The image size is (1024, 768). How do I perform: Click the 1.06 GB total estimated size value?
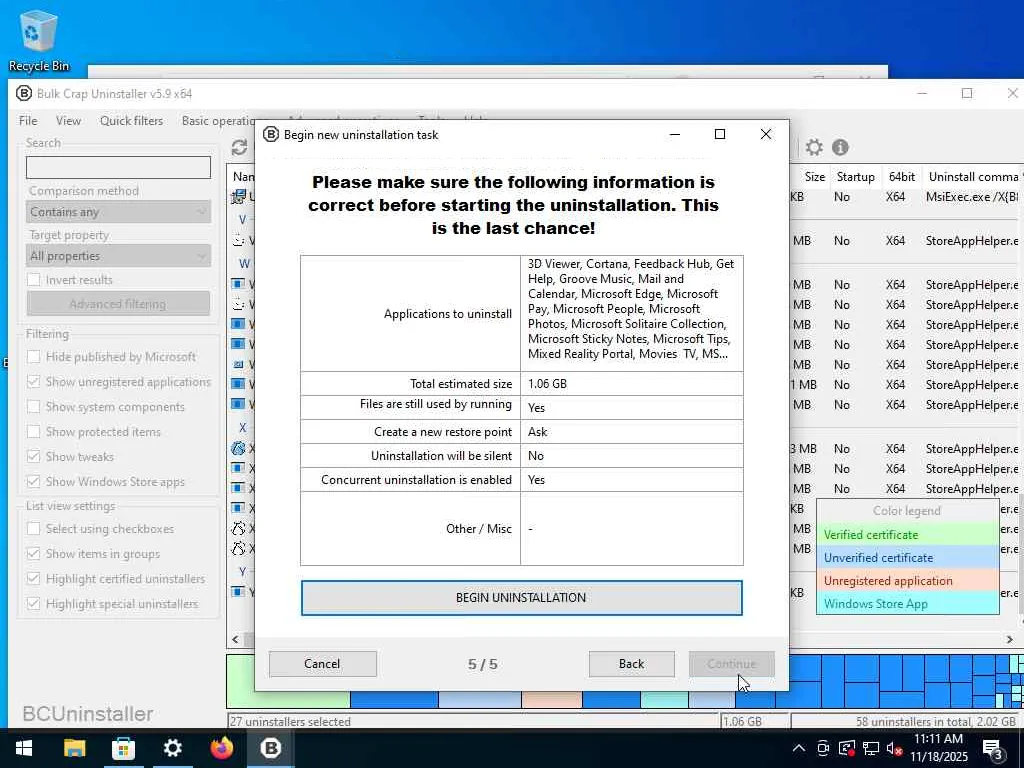coord(547,384)
